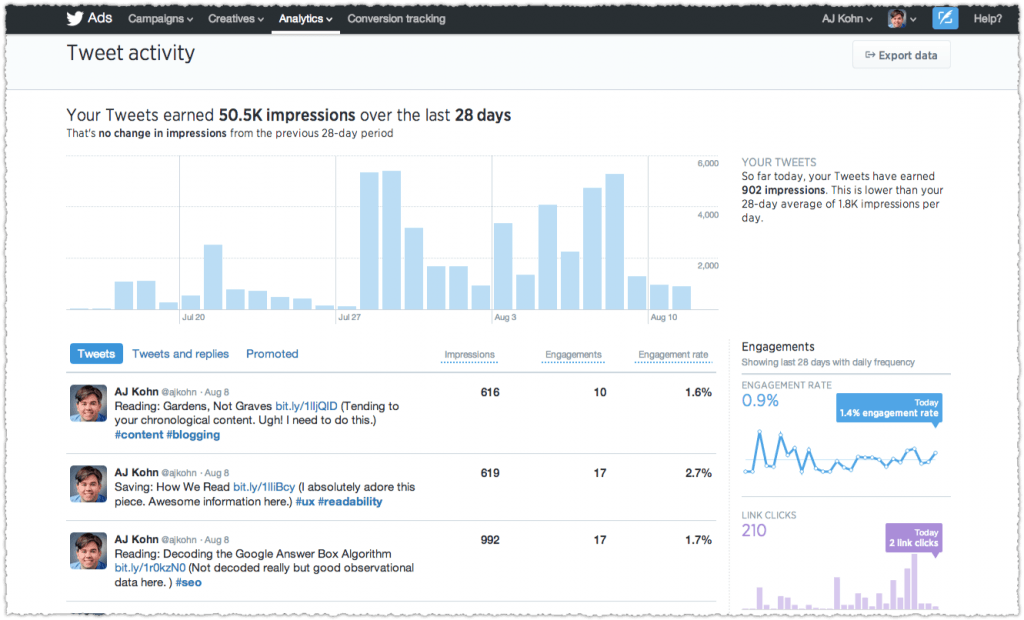The width and height of the screenshot is (1024, 620).
Task: Click the avatar of the Gardens, Not Graves tweet
Action: [x=88, y=403]
